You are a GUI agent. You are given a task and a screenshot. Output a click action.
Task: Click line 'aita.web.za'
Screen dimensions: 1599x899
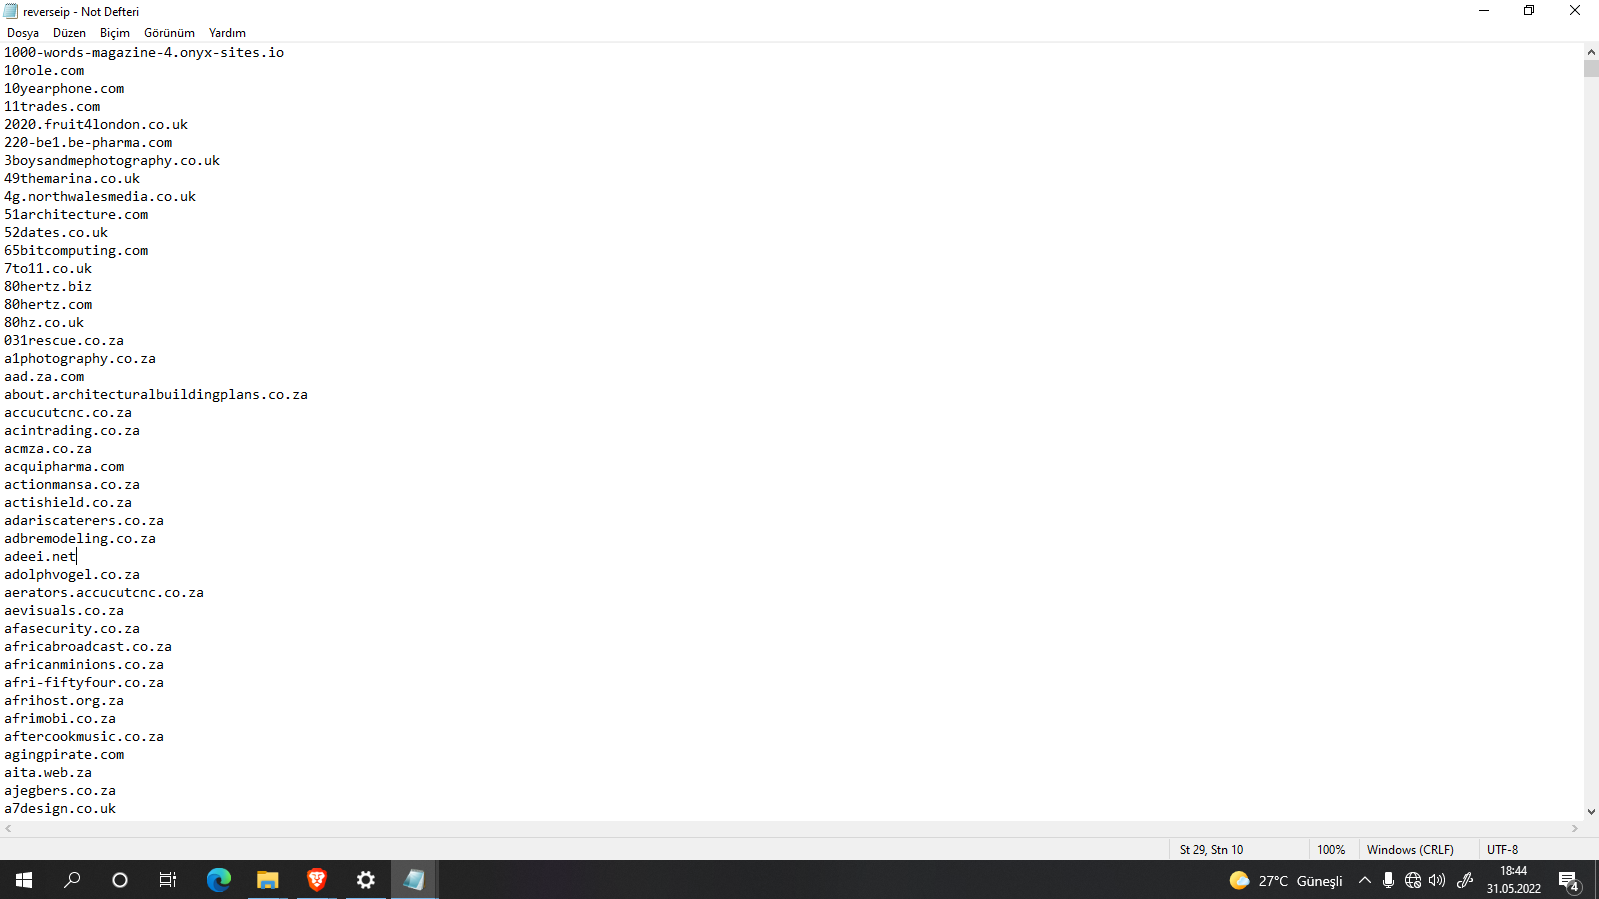click(48, 773)
